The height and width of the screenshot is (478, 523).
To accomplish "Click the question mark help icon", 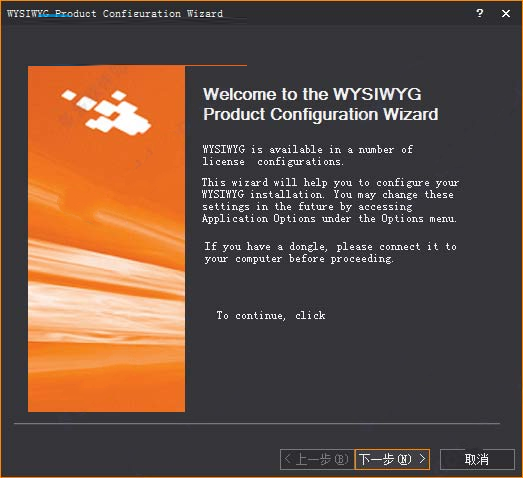I will pos(480,13).
